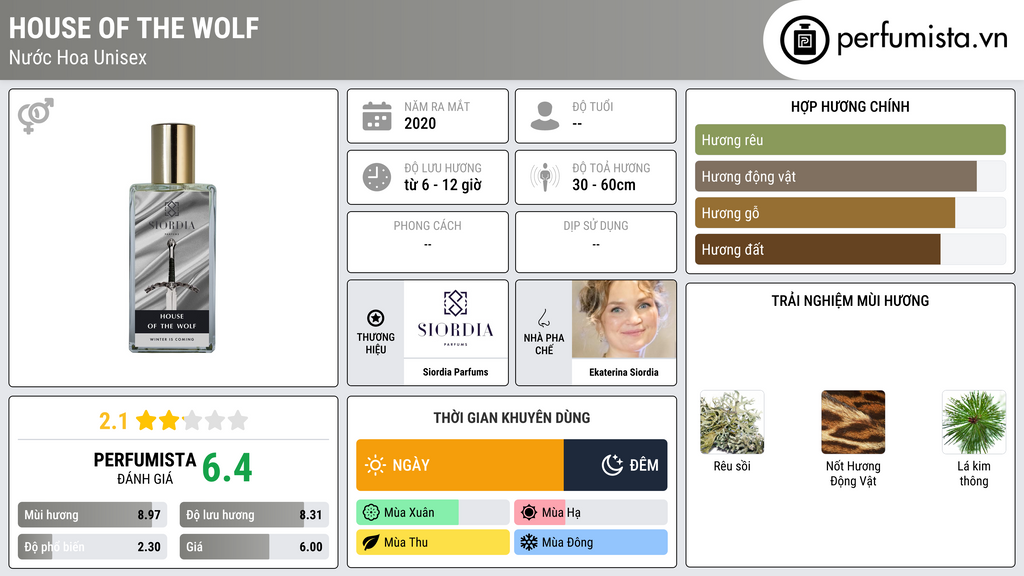Click the dark Đêm nighttime bar
Viewport: 1024px width, 576px height.
coord(616,465)
